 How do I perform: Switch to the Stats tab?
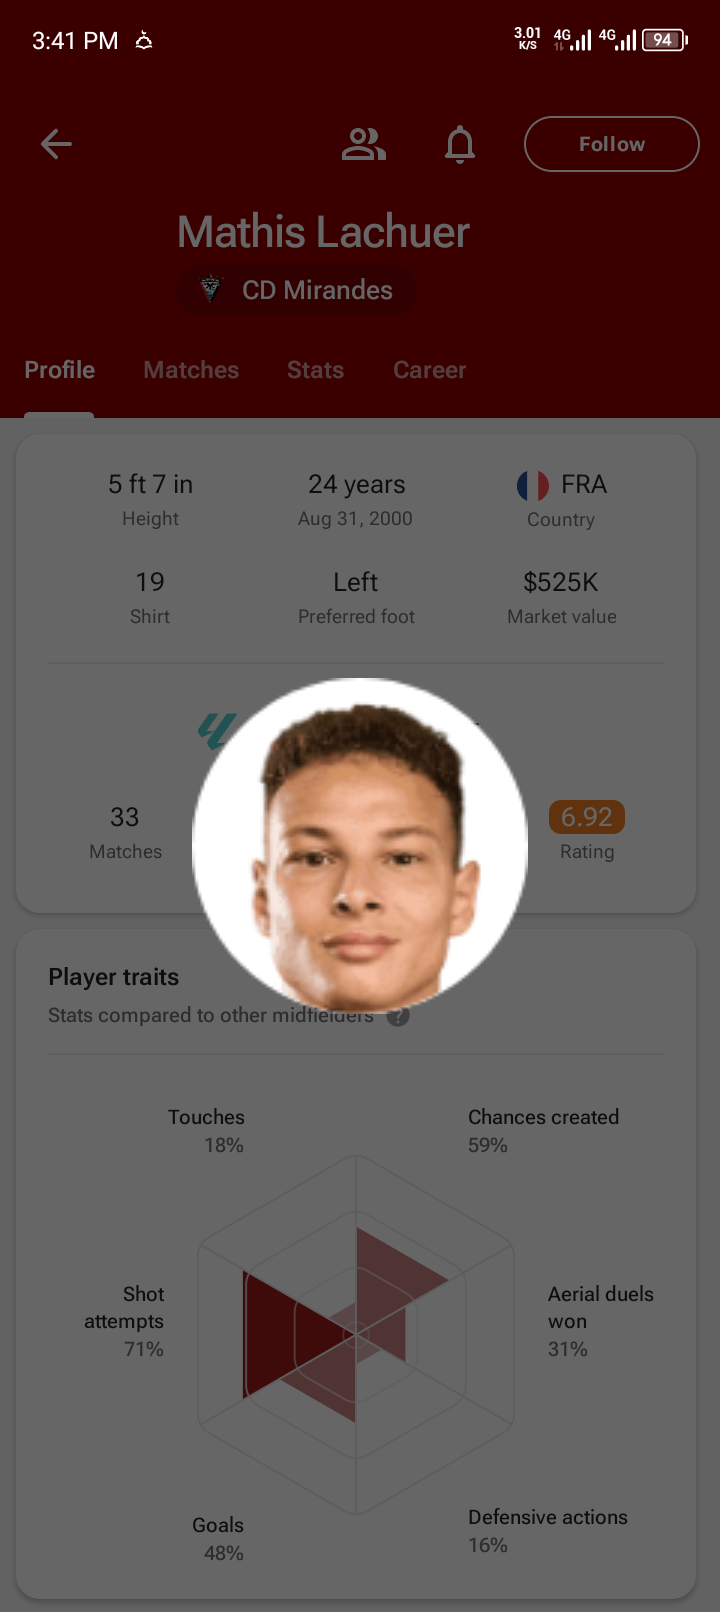[315, 370]
